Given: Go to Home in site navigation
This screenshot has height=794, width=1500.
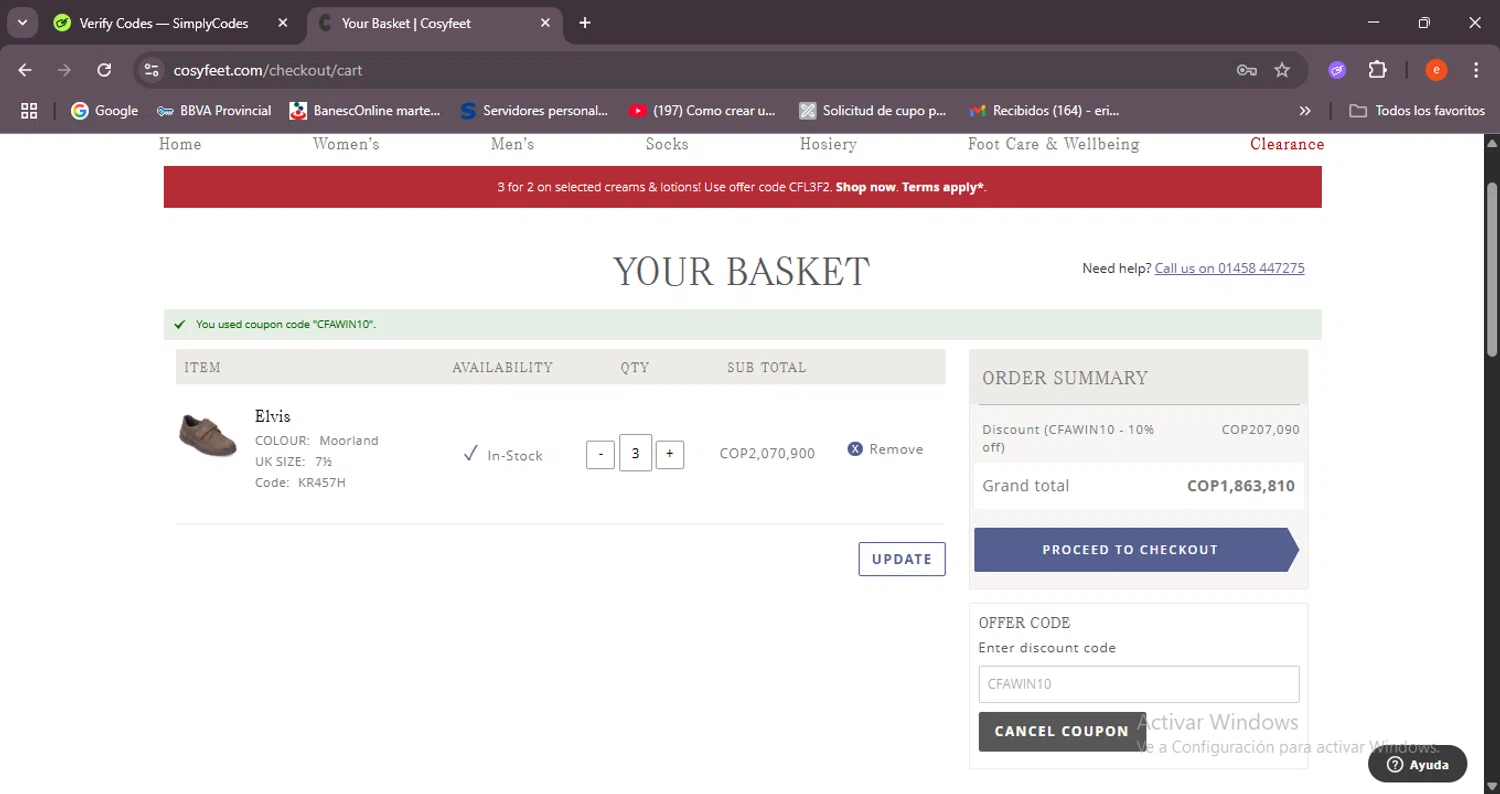Looking at the screenshot, I should (180, 144).
